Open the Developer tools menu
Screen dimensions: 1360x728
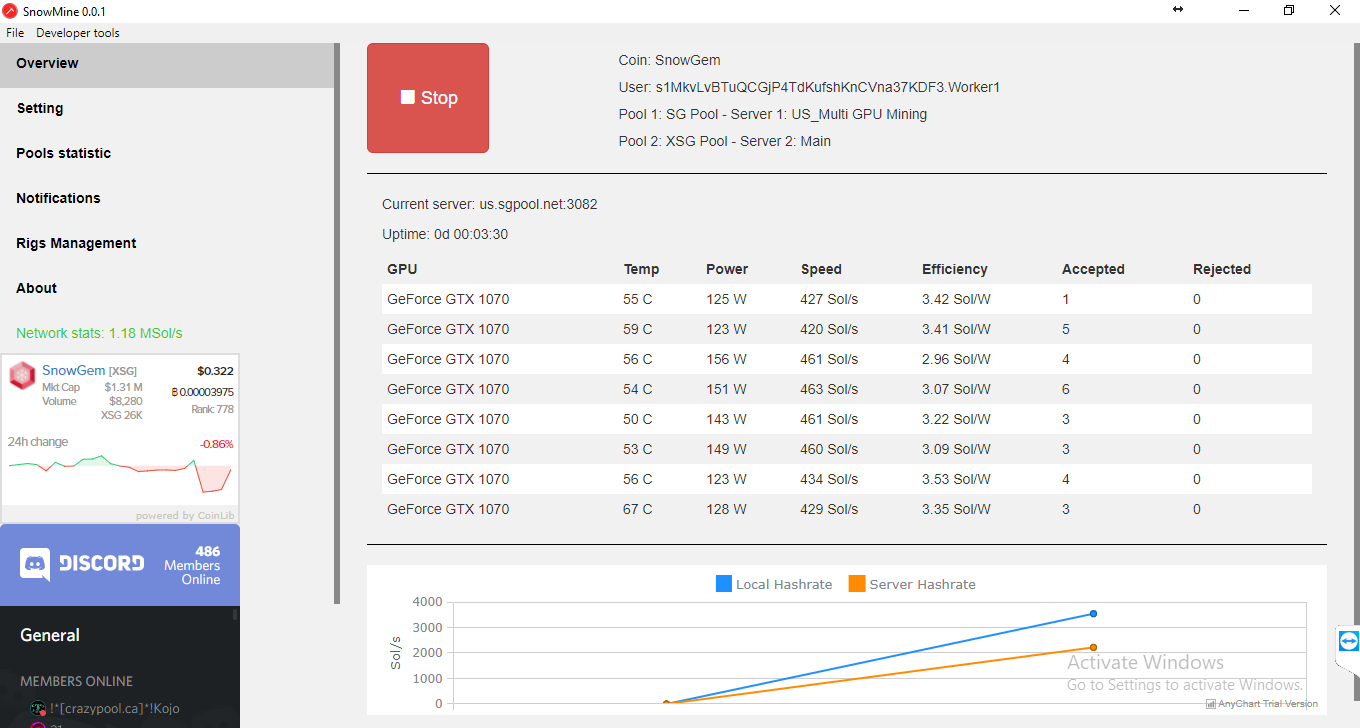pyautogui.click(x=78, y=33)
